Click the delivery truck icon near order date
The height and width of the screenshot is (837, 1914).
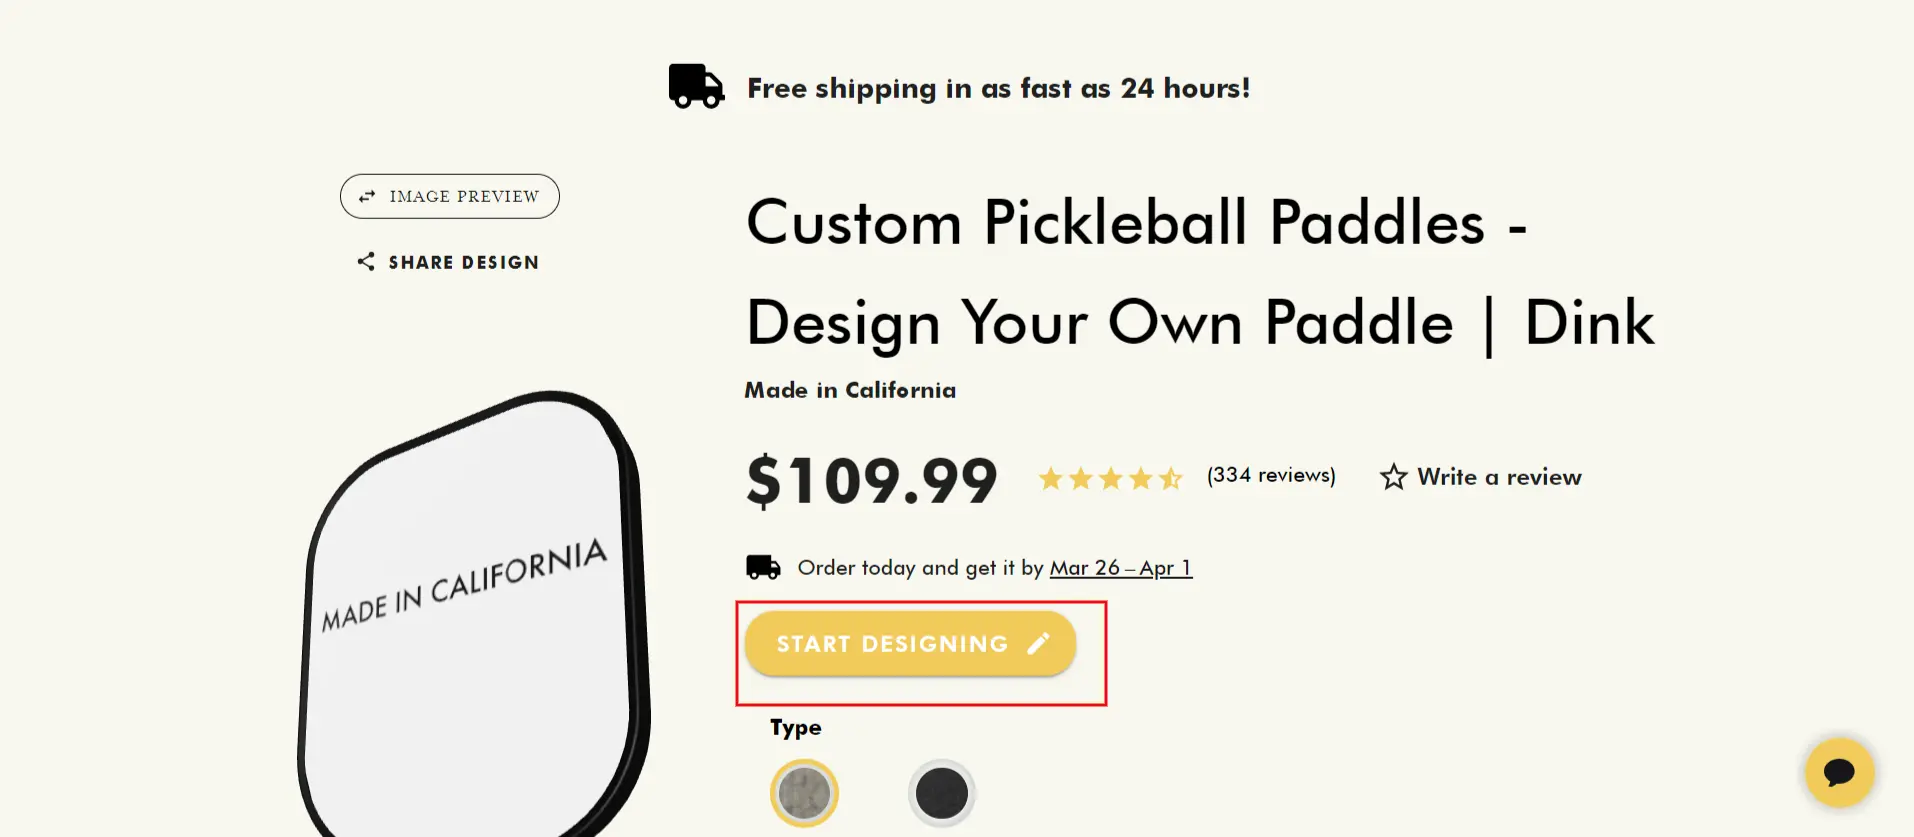pyautogui.click(x=762, y=565)
